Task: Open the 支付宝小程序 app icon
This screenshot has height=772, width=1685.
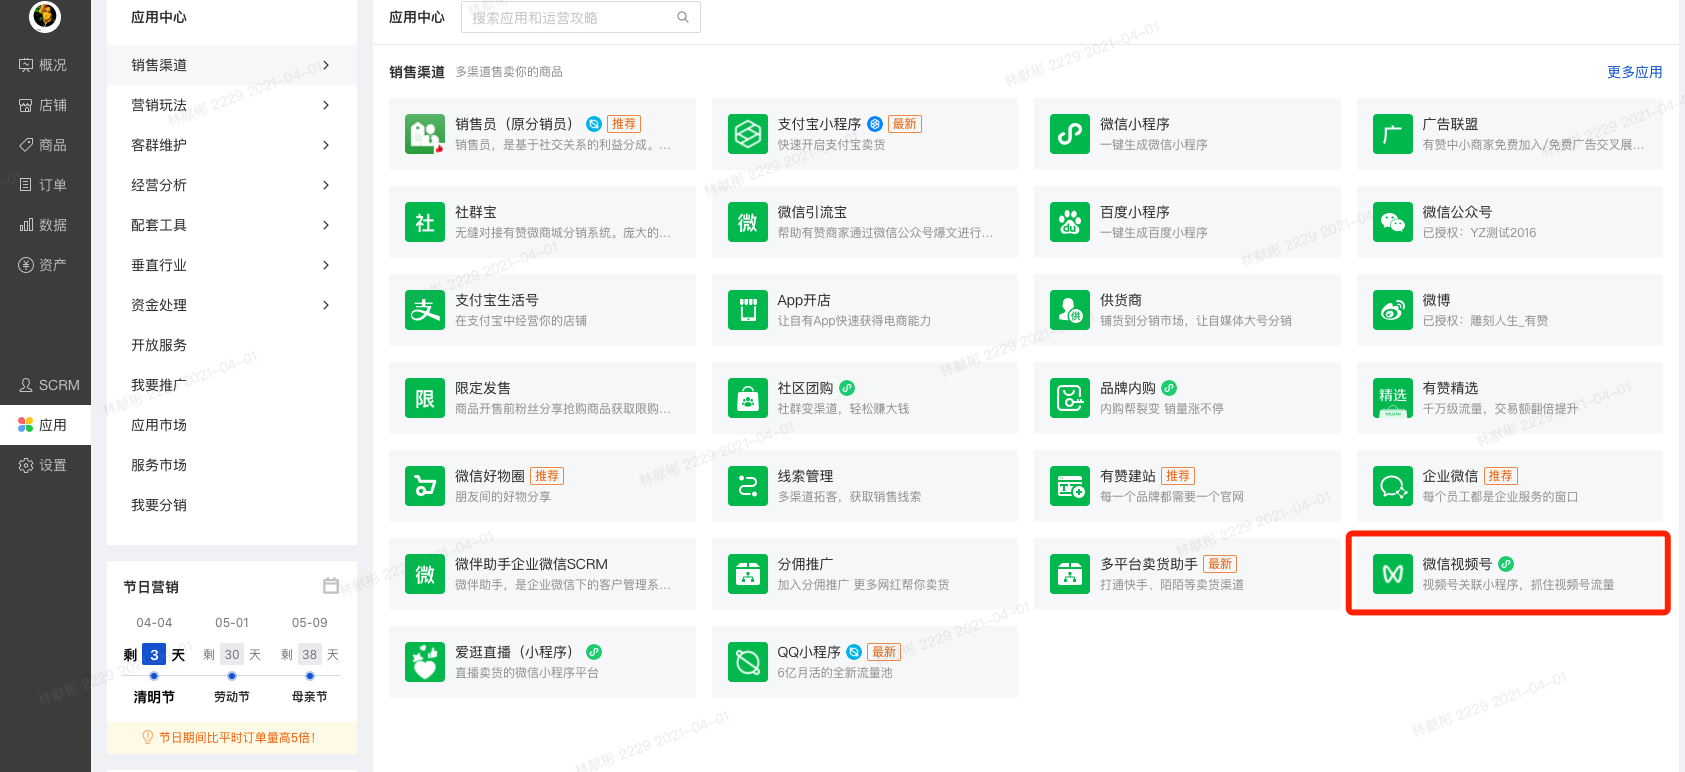Action: [747, 134]
